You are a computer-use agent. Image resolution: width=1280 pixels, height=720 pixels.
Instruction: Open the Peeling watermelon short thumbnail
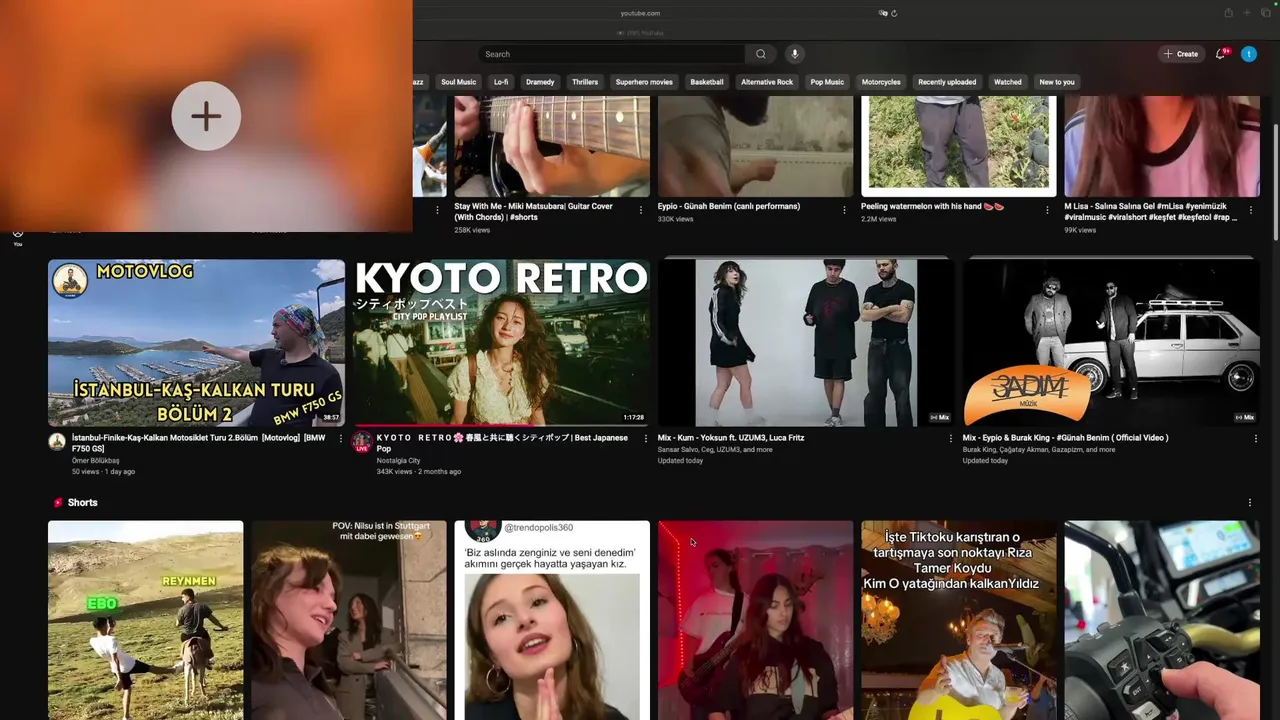click(958, 146)
